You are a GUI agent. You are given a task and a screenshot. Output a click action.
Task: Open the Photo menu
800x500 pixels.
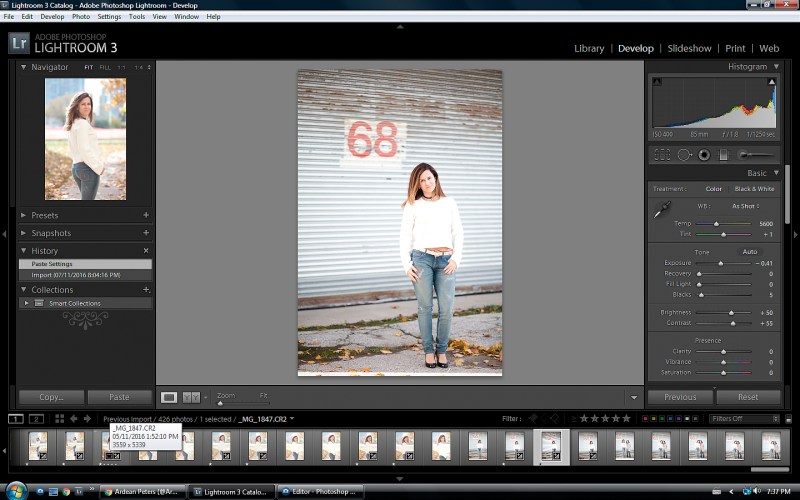[x=80, y=17]
